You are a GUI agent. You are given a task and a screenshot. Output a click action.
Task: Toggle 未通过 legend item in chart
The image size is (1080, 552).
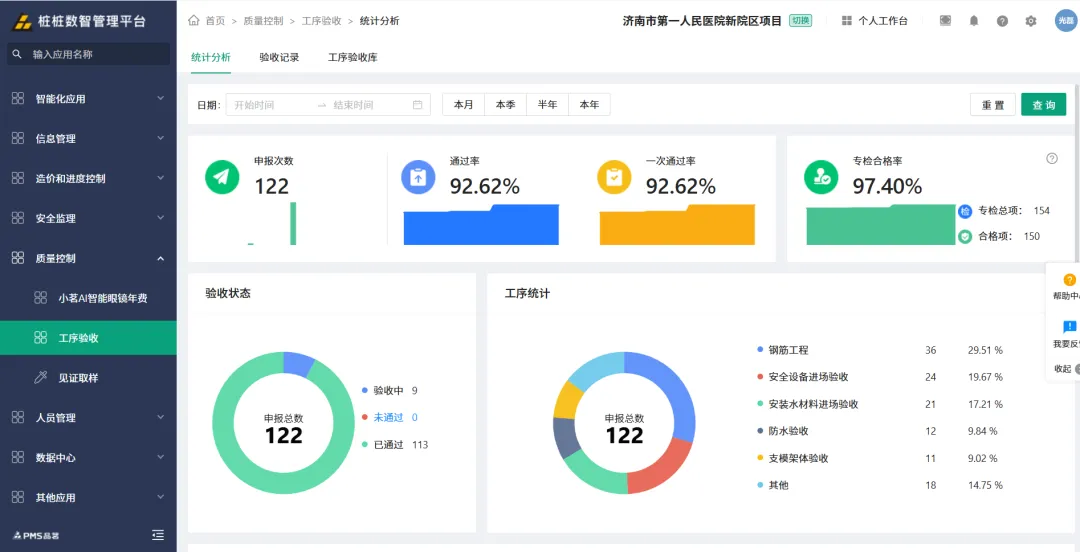[x=390, y=418]
